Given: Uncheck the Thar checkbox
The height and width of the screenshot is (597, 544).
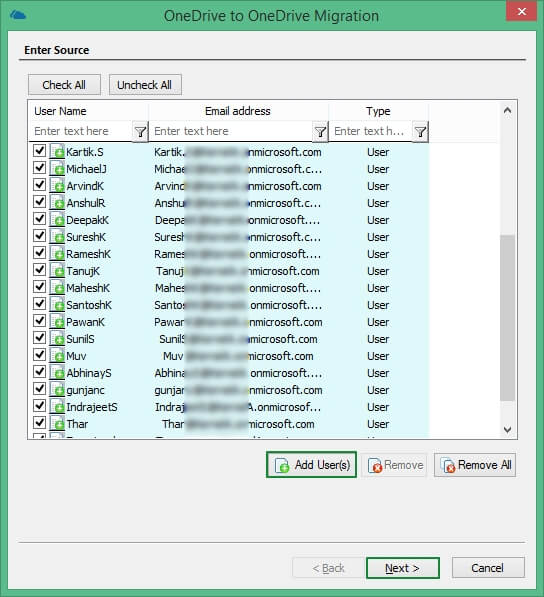Looking at the screenshot, I should 39,423.
